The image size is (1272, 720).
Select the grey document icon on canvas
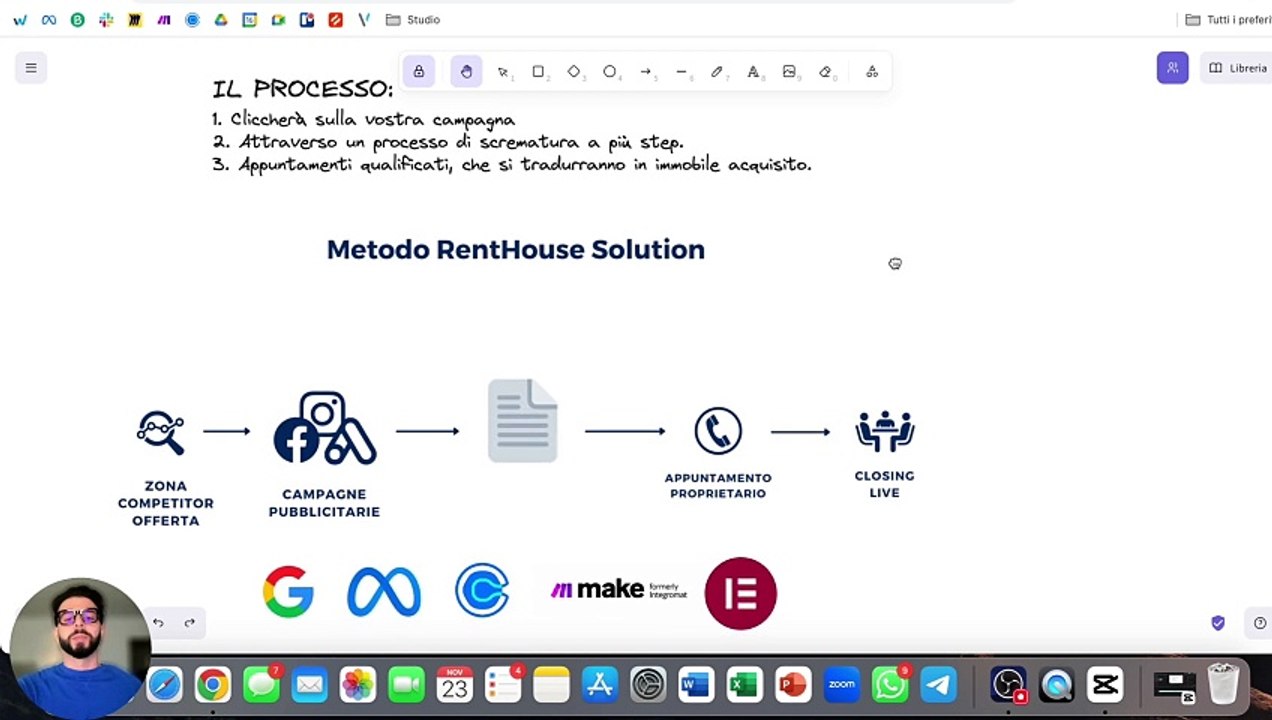[x=522, y=421]
